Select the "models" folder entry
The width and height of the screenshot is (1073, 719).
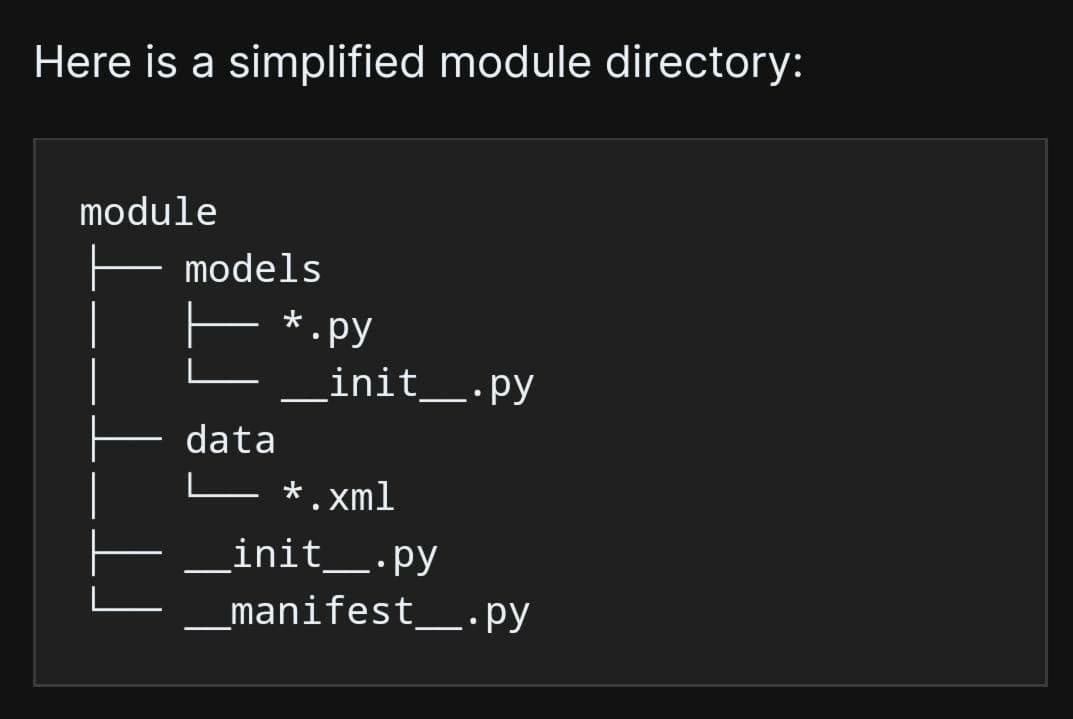(x=253, y=269)
